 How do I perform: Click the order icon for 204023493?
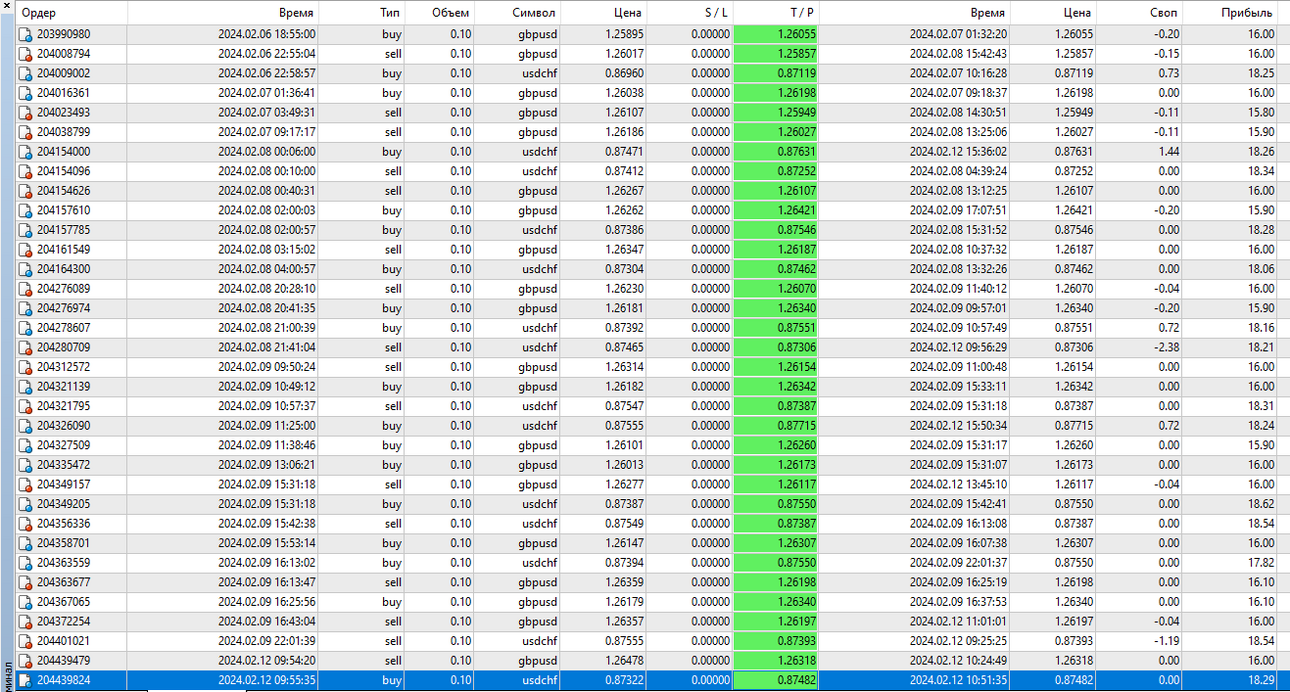pos(26,112)
